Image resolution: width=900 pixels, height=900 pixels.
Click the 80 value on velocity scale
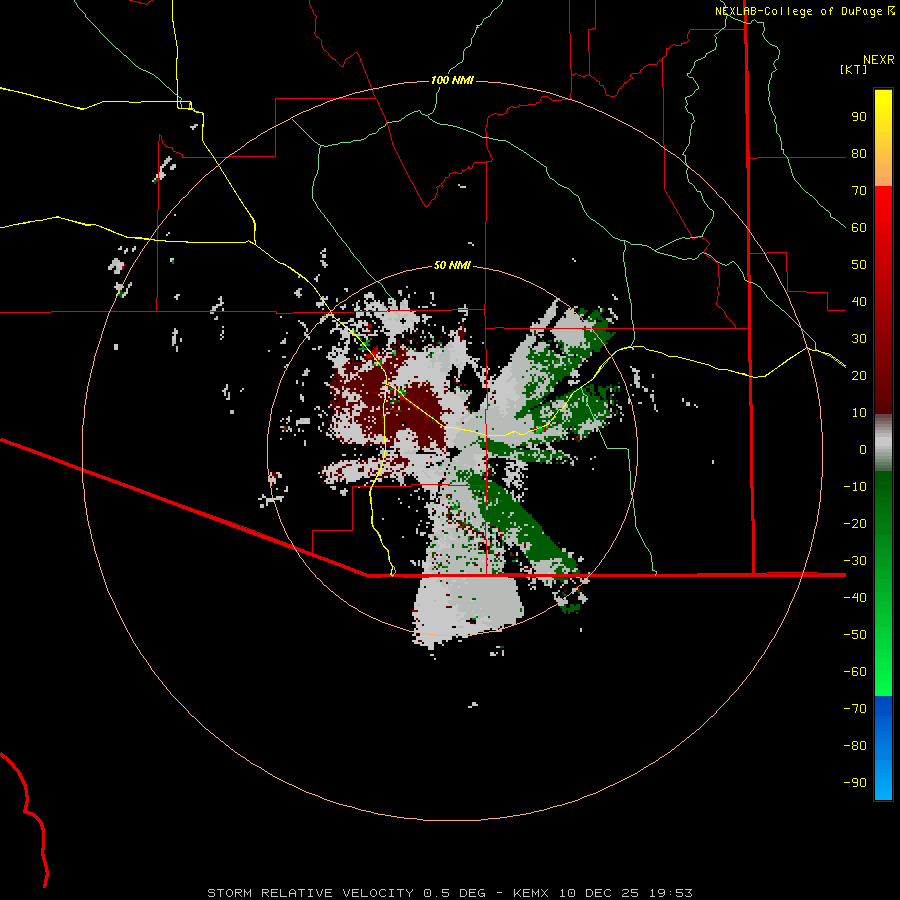[859, 154]
